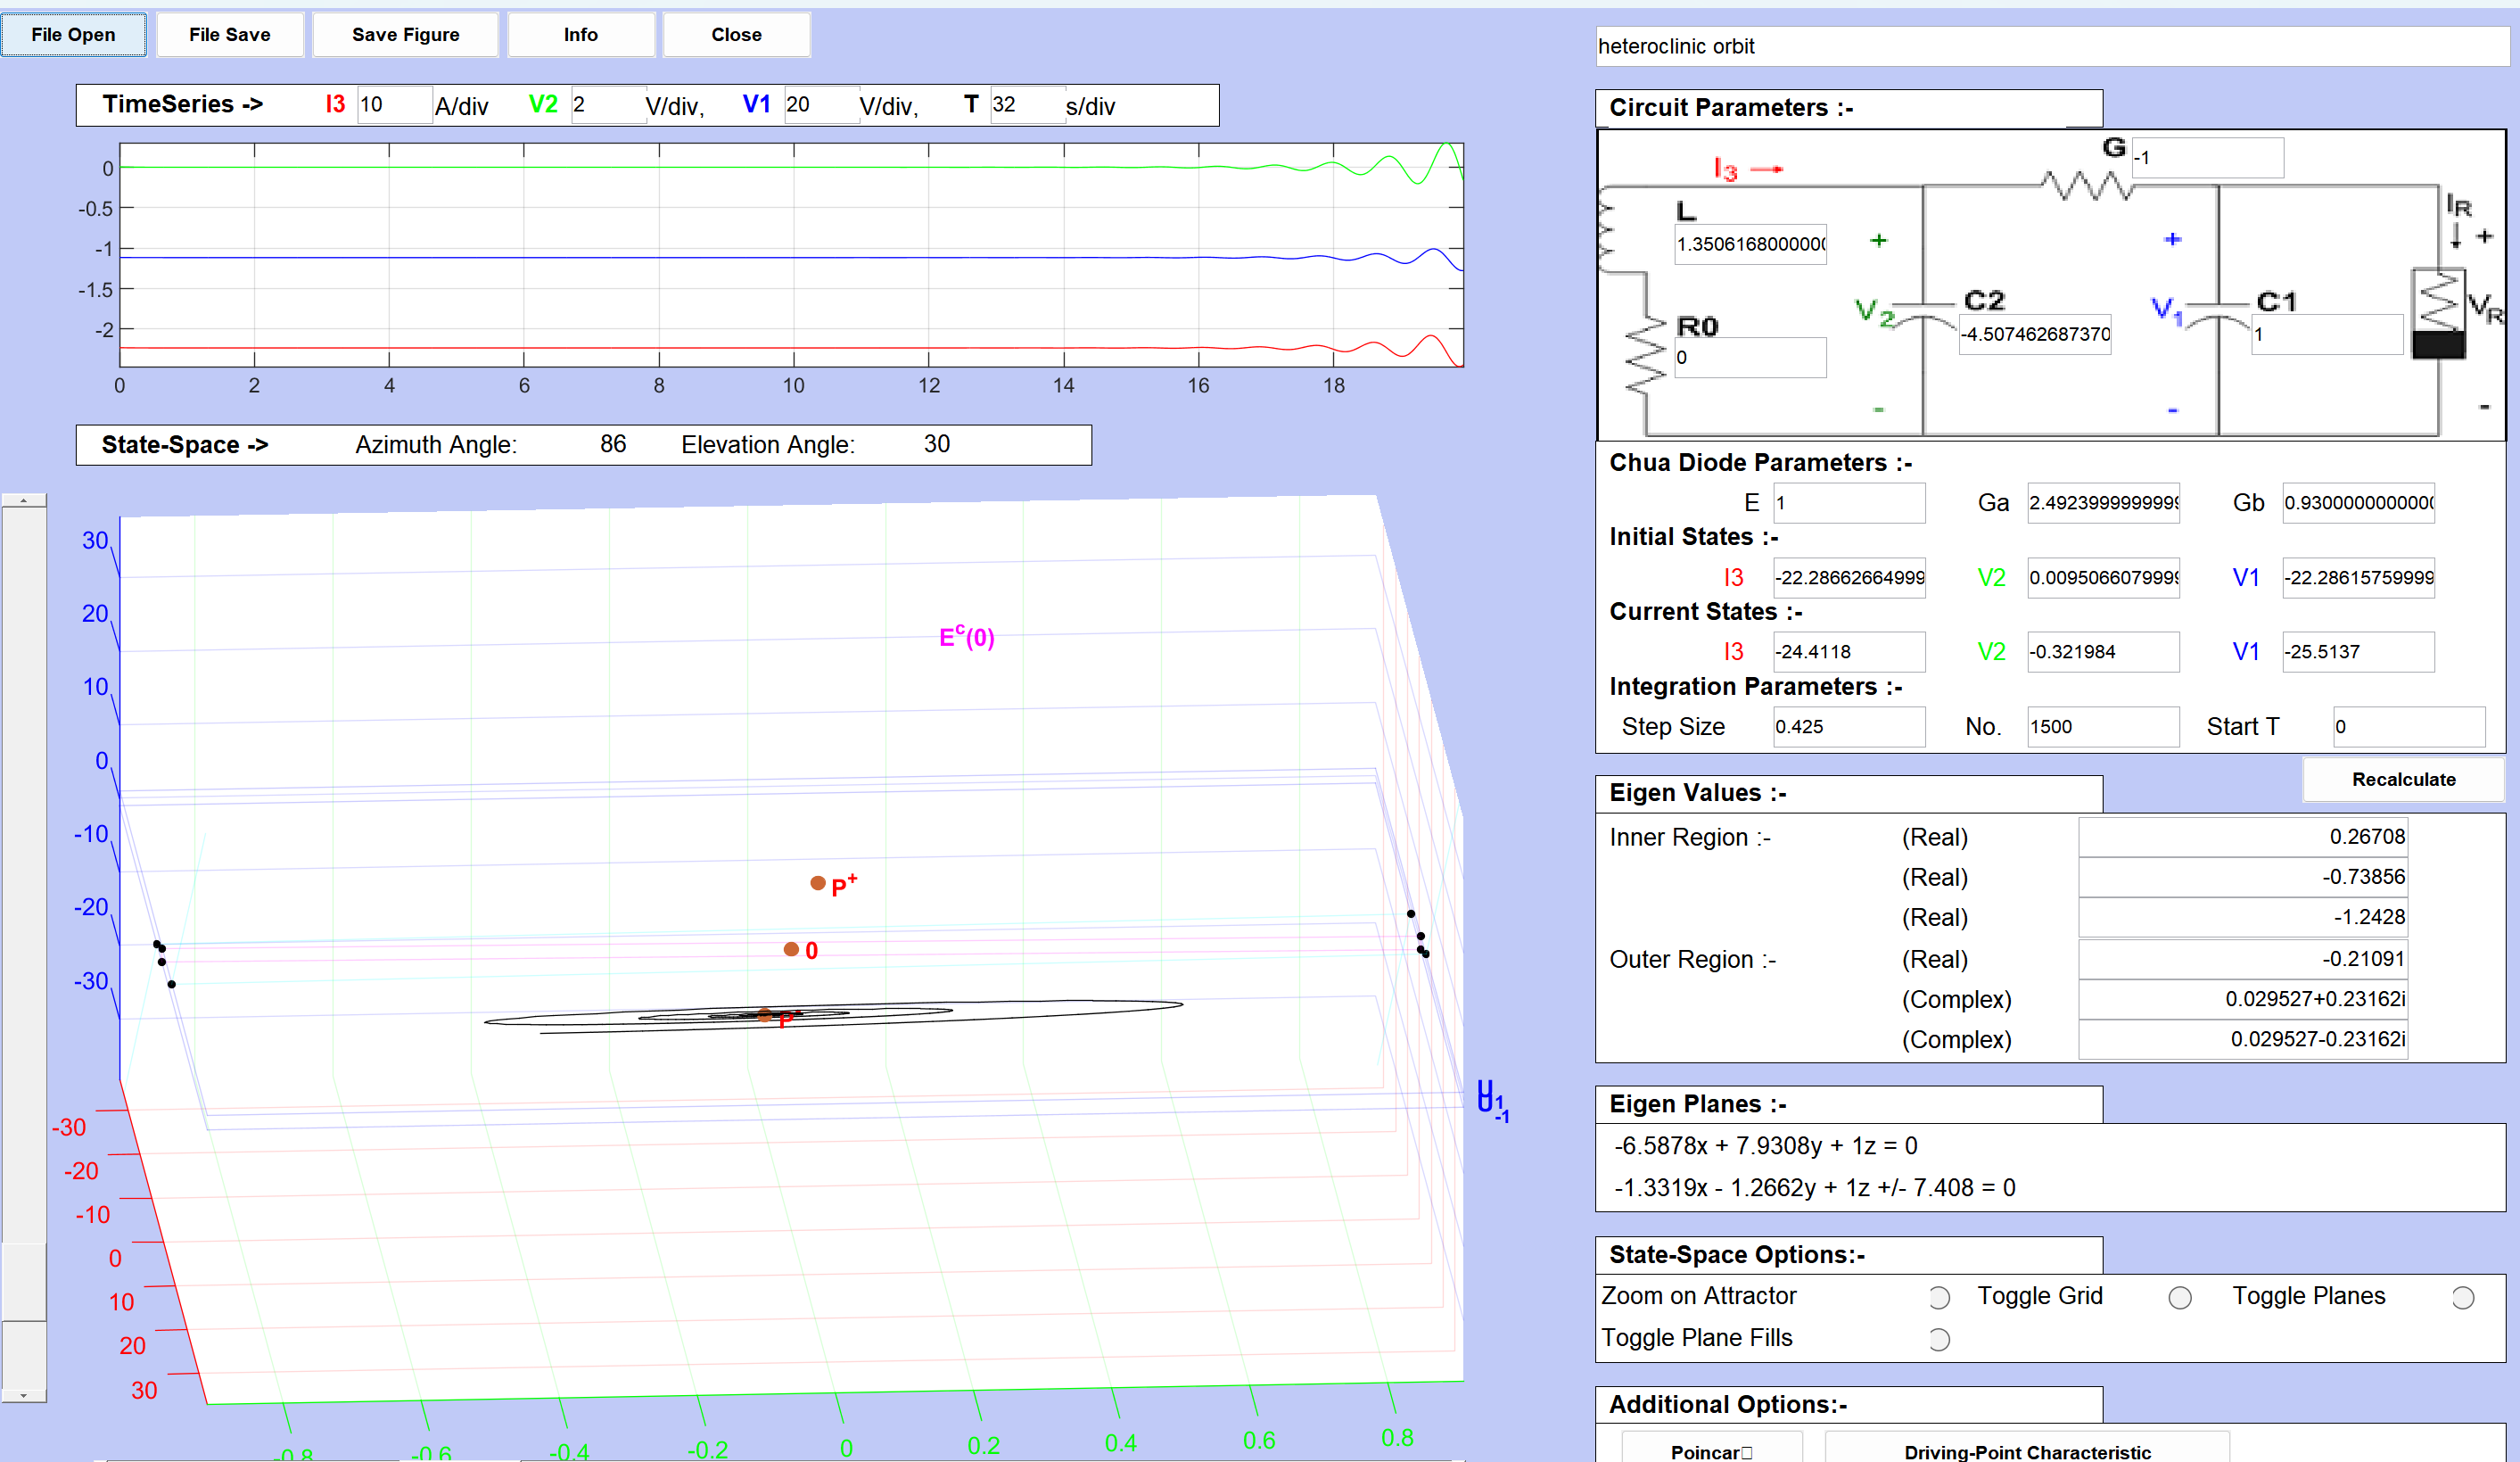Open the Driving-Point Characteristic view
The width and height of the screenshot is (2520, 1462).
[2026, 1450]
